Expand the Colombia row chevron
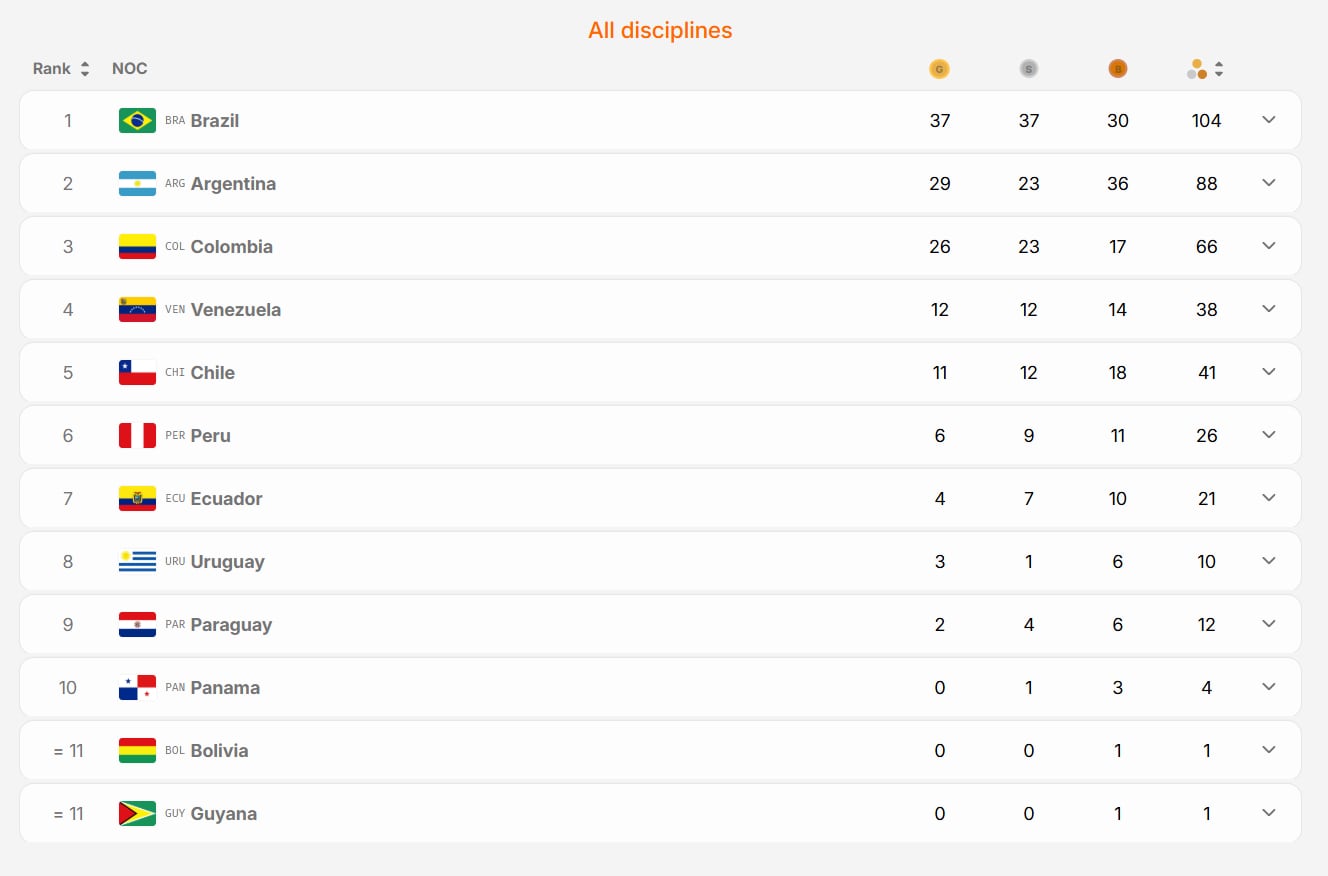 coord(1269,246)
